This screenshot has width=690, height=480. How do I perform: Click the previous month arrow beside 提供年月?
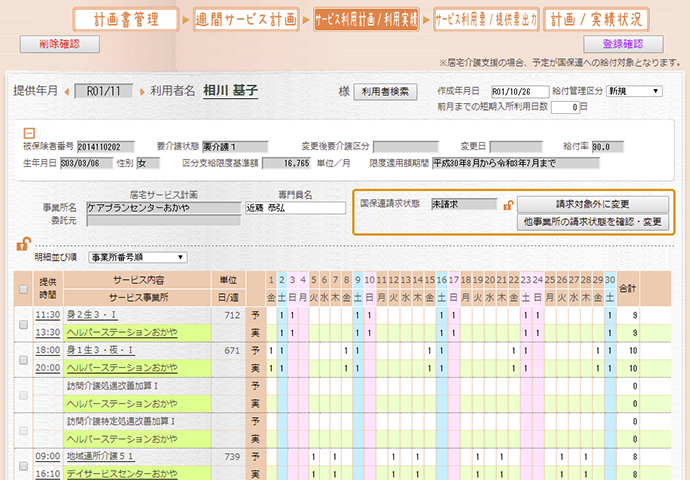tap(68, 93)
